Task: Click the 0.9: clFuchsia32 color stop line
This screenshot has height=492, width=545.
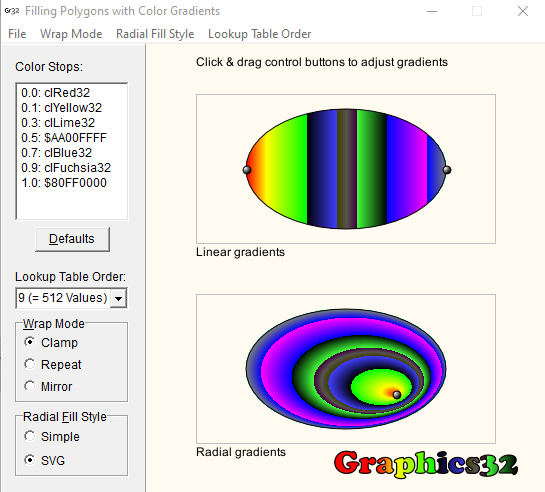Action: [72, 167]
